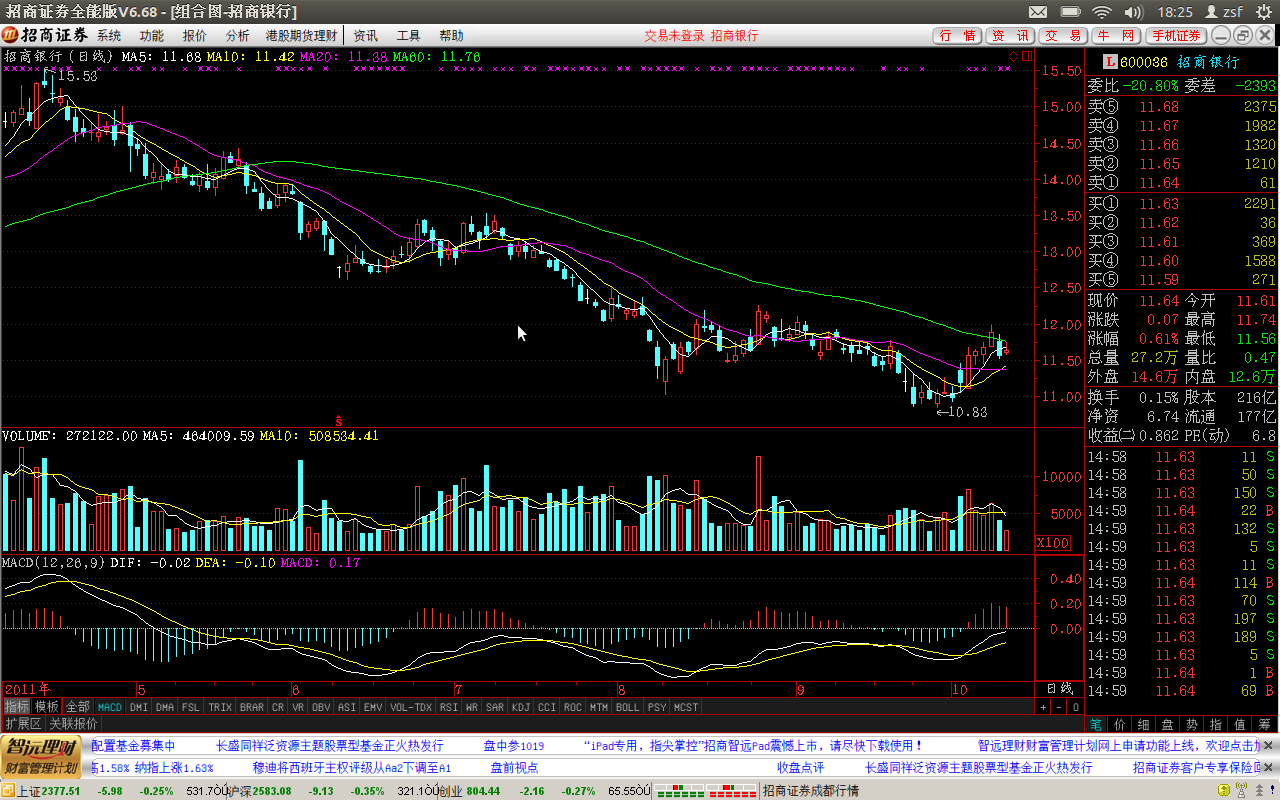Open the 报价 menu
1280x800 pixels.
pos(195,35)
